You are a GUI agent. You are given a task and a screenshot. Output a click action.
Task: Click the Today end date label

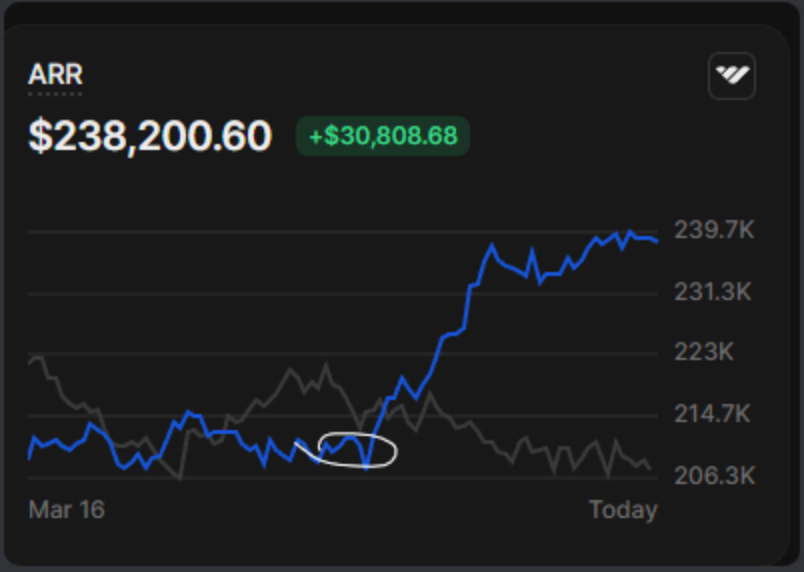pos(624,510)
